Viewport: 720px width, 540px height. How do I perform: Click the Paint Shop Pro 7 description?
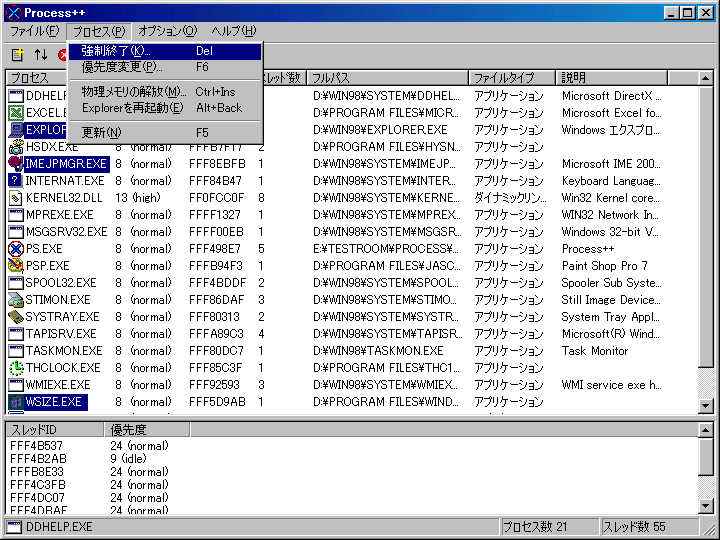pos(604,265)
